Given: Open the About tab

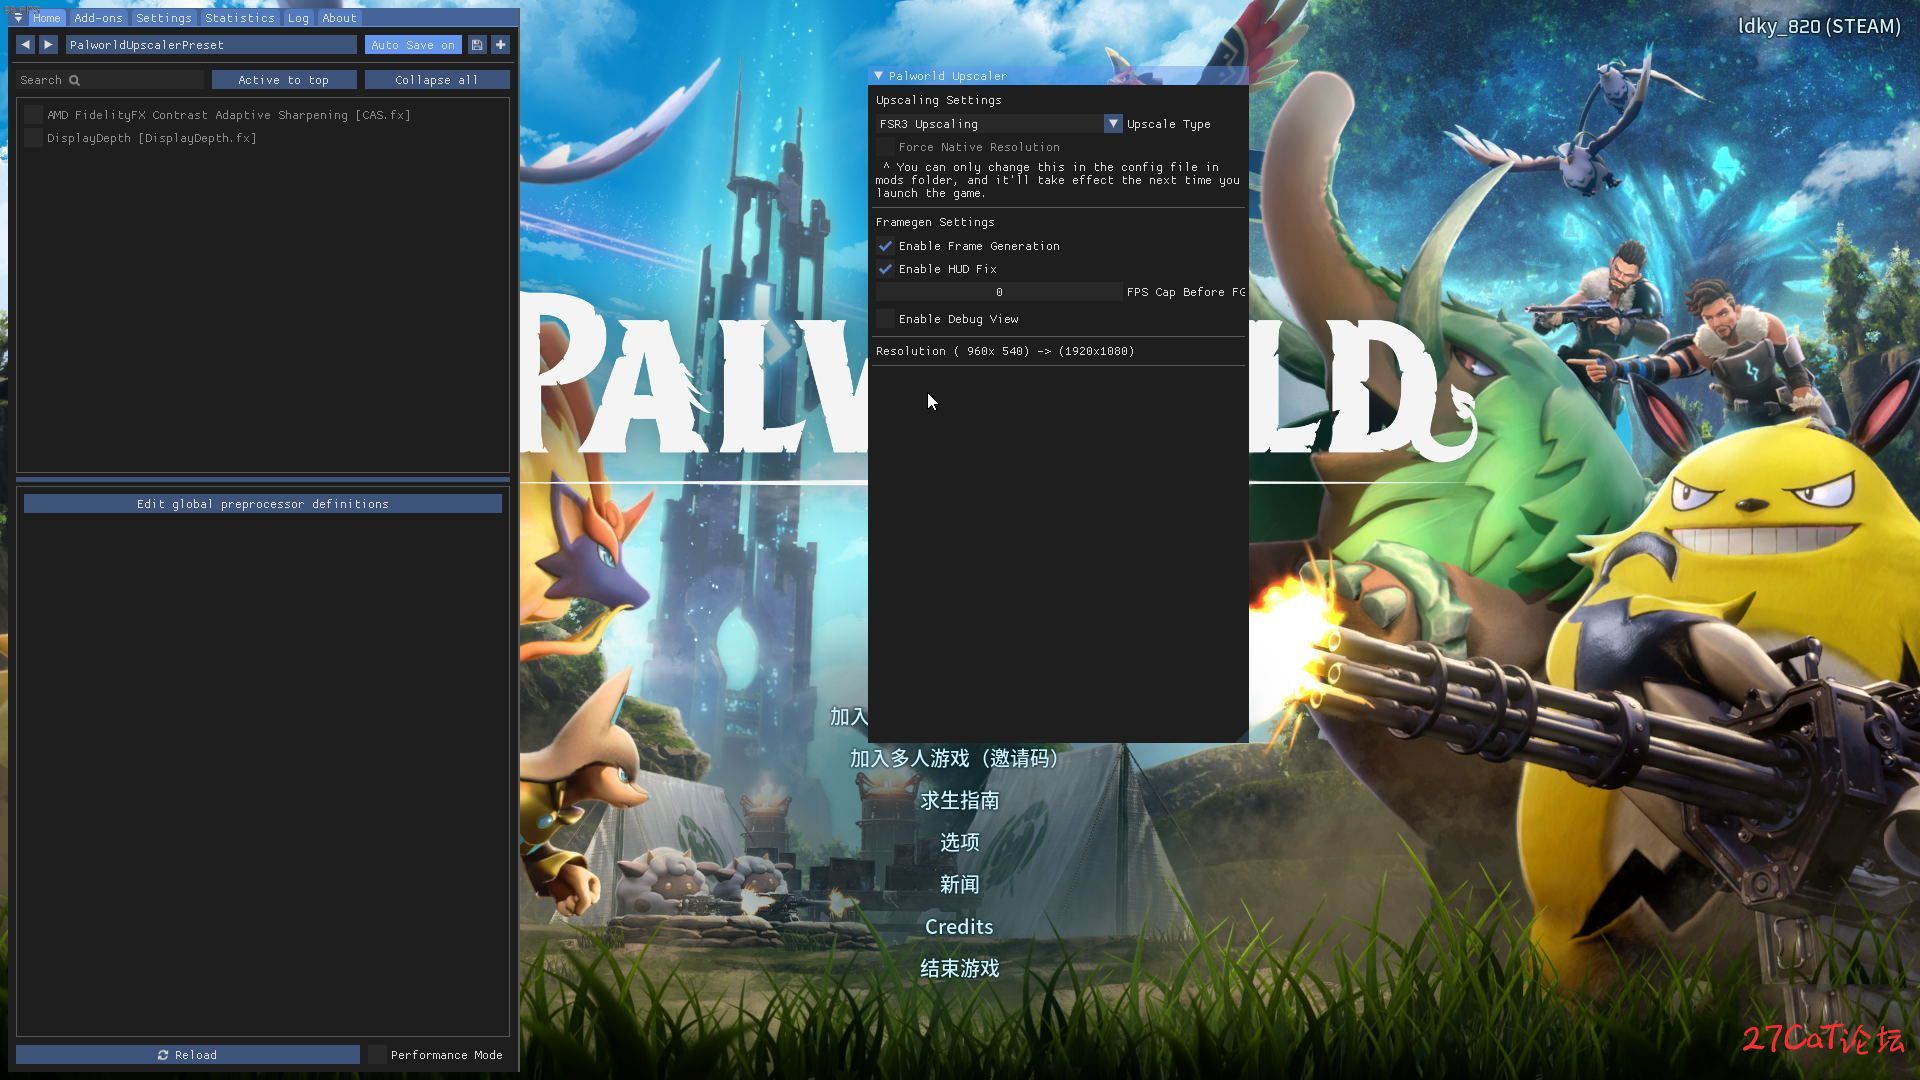Looking at the screenshot, I should pyautogui.click(x=339, y=18).
